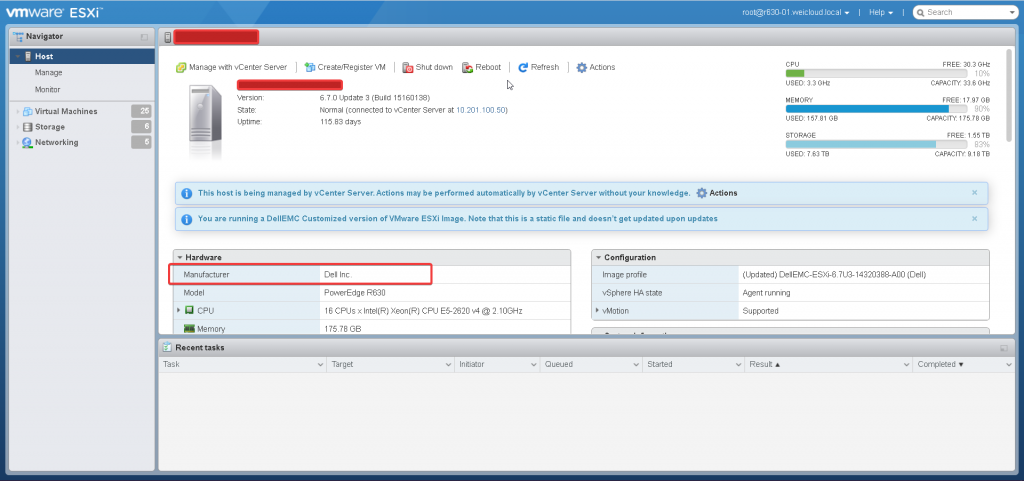Click the Model value PowerEdge R630
This screenshot has width=1024, height=481.
point(353,293)
